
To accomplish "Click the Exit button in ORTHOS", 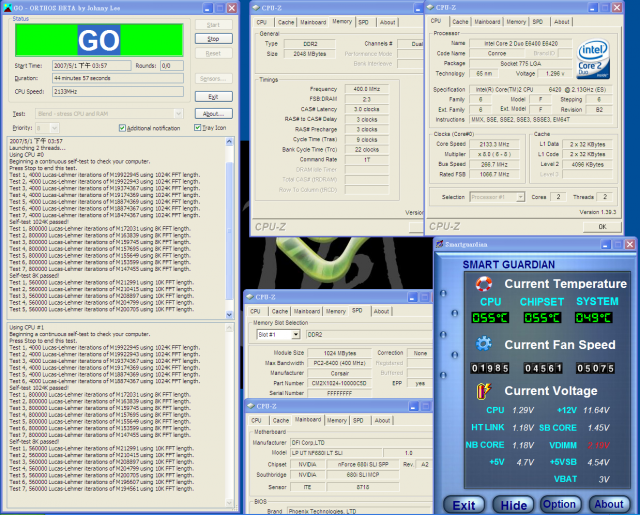I will 213,97.
